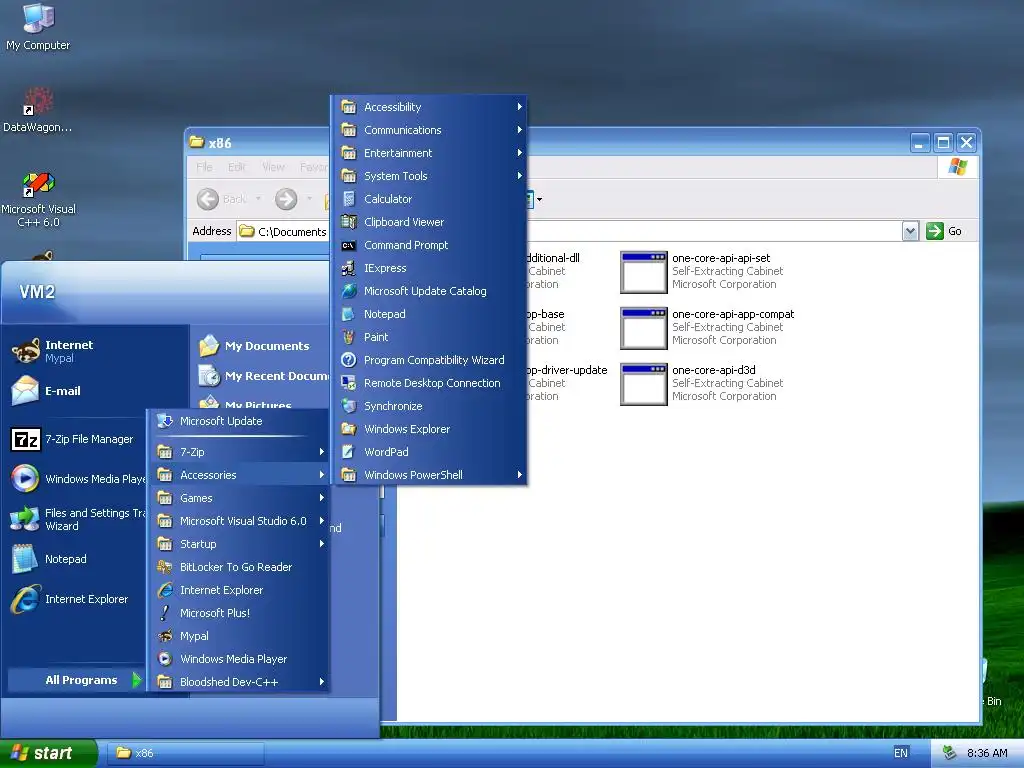
Task: Open Microsoft Update in All Programs
Action: [x=239, y=421]
